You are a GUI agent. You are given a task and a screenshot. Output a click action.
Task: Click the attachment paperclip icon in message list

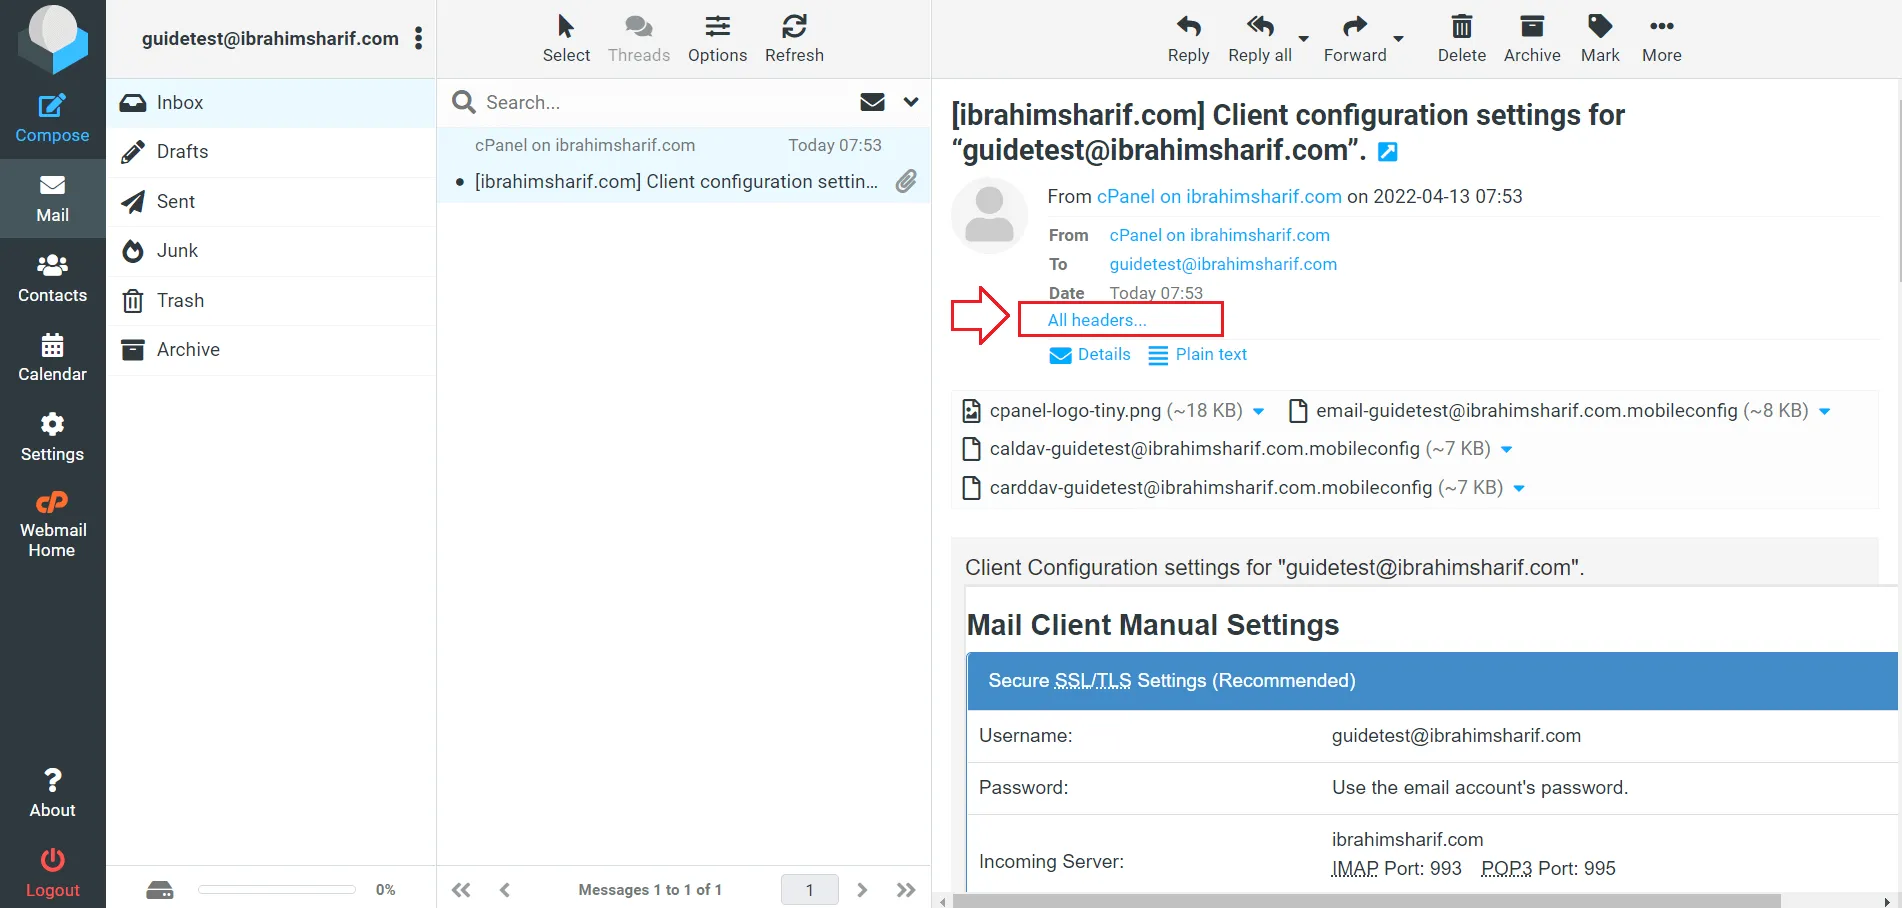(906, 181)
